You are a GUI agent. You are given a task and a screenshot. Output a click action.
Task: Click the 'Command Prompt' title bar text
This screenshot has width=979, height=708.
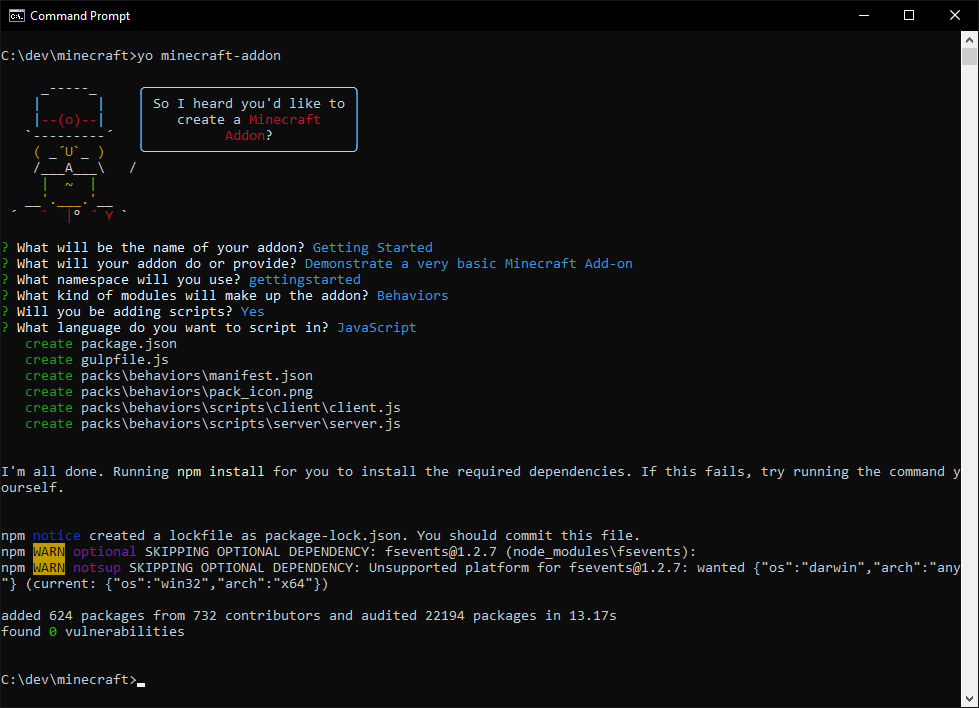point(80,16)
